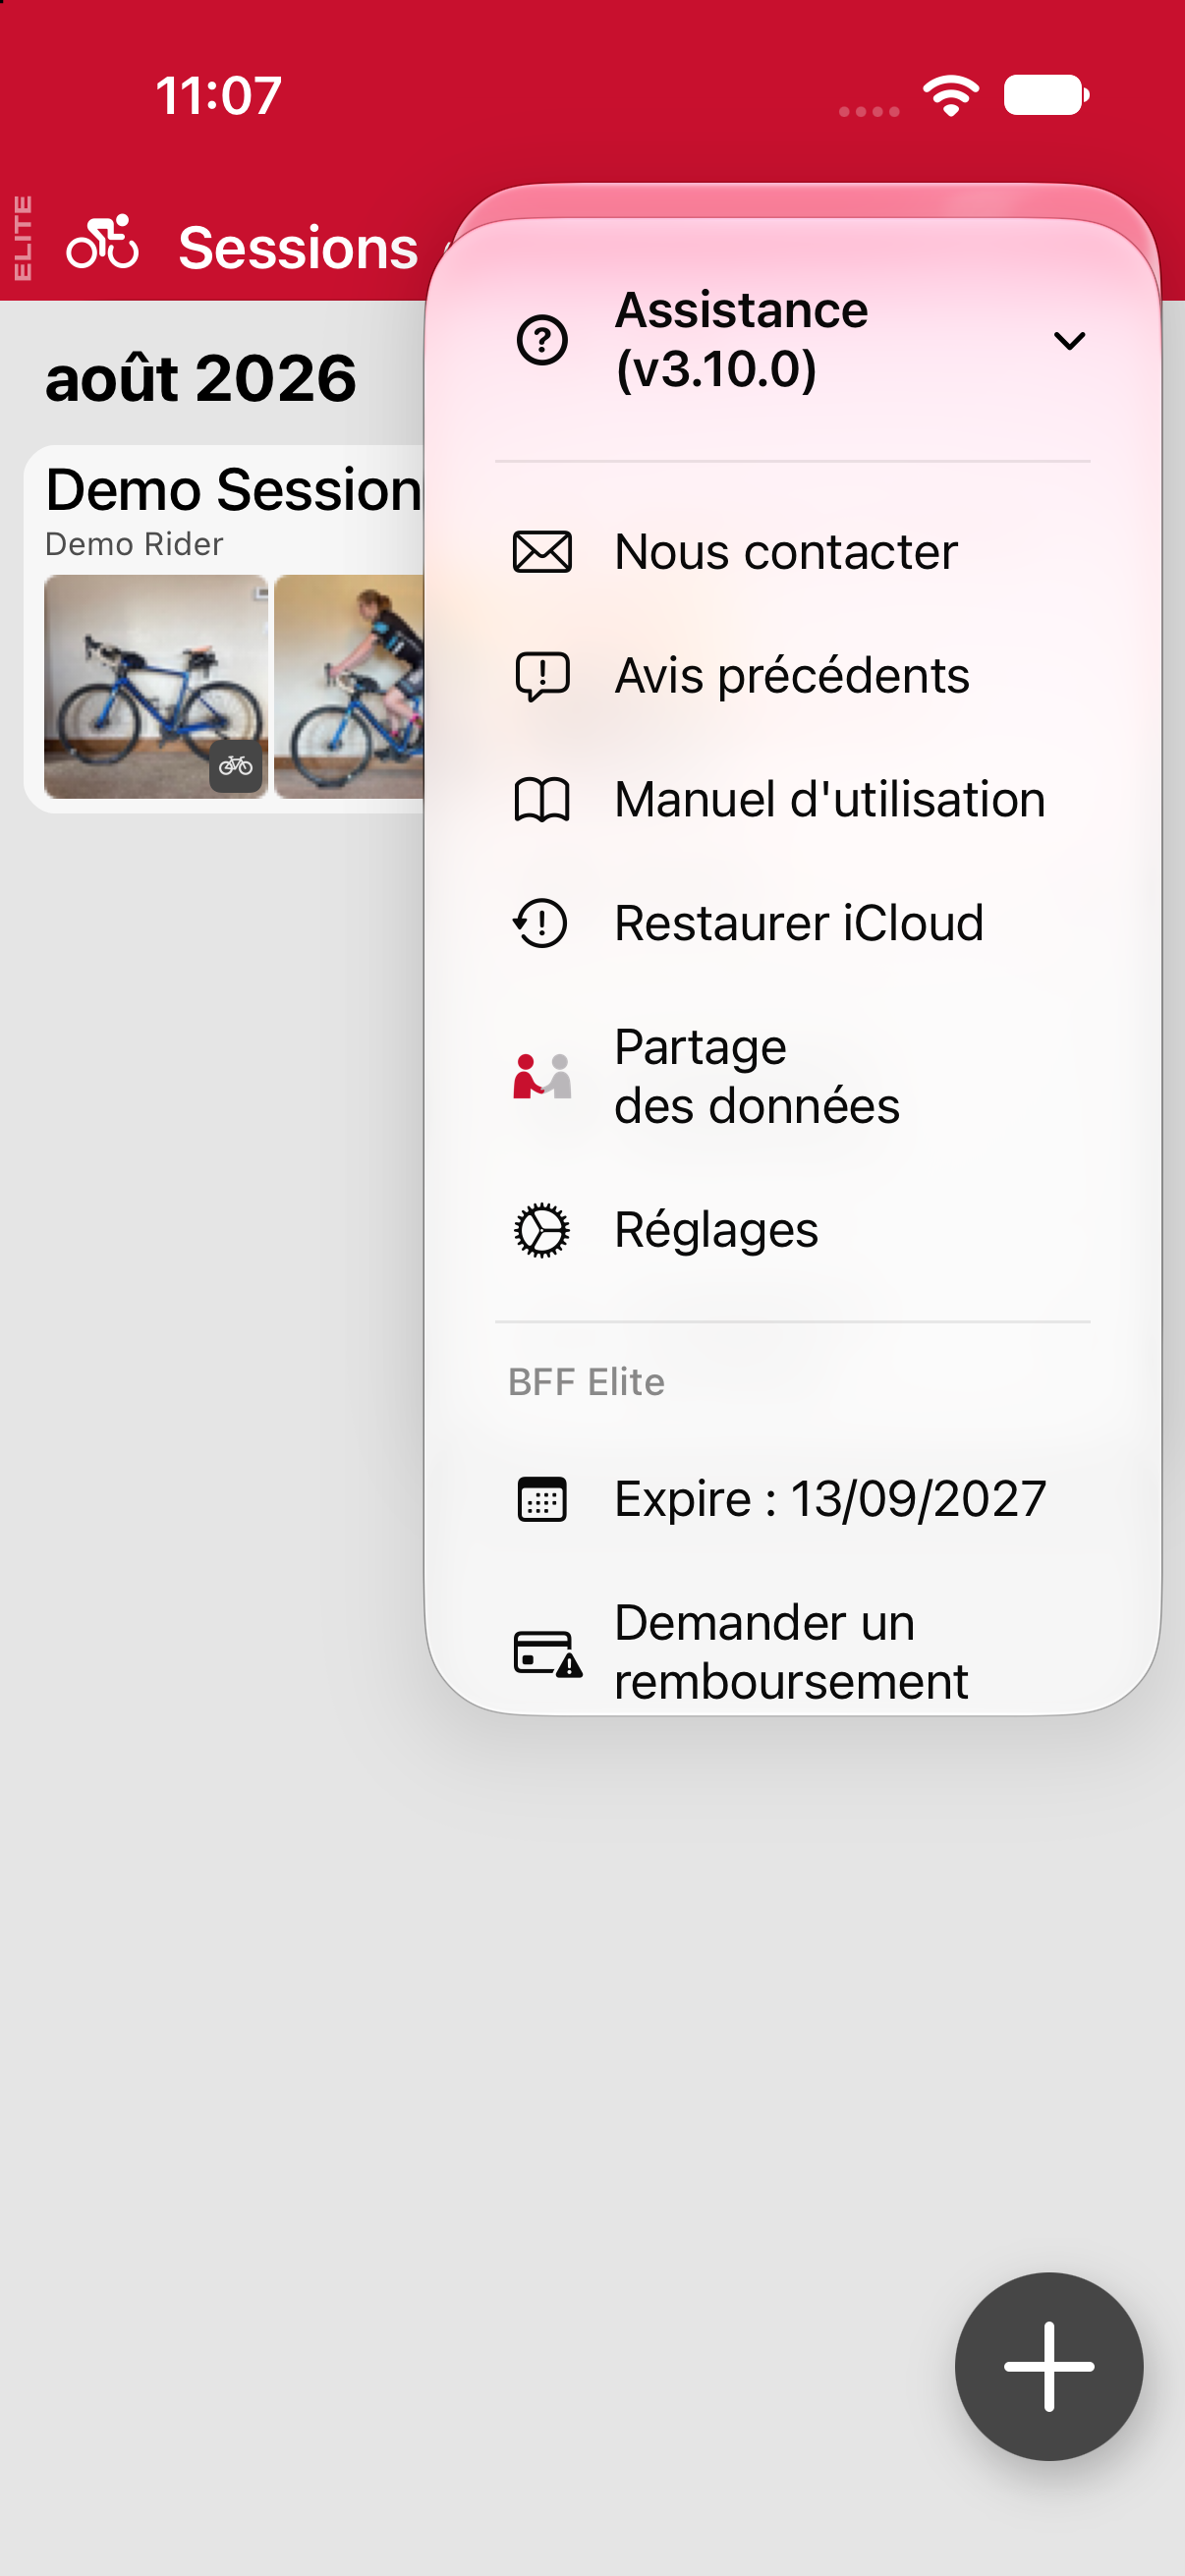Click the small bike badge on first thumbnail

click(236, 767)
